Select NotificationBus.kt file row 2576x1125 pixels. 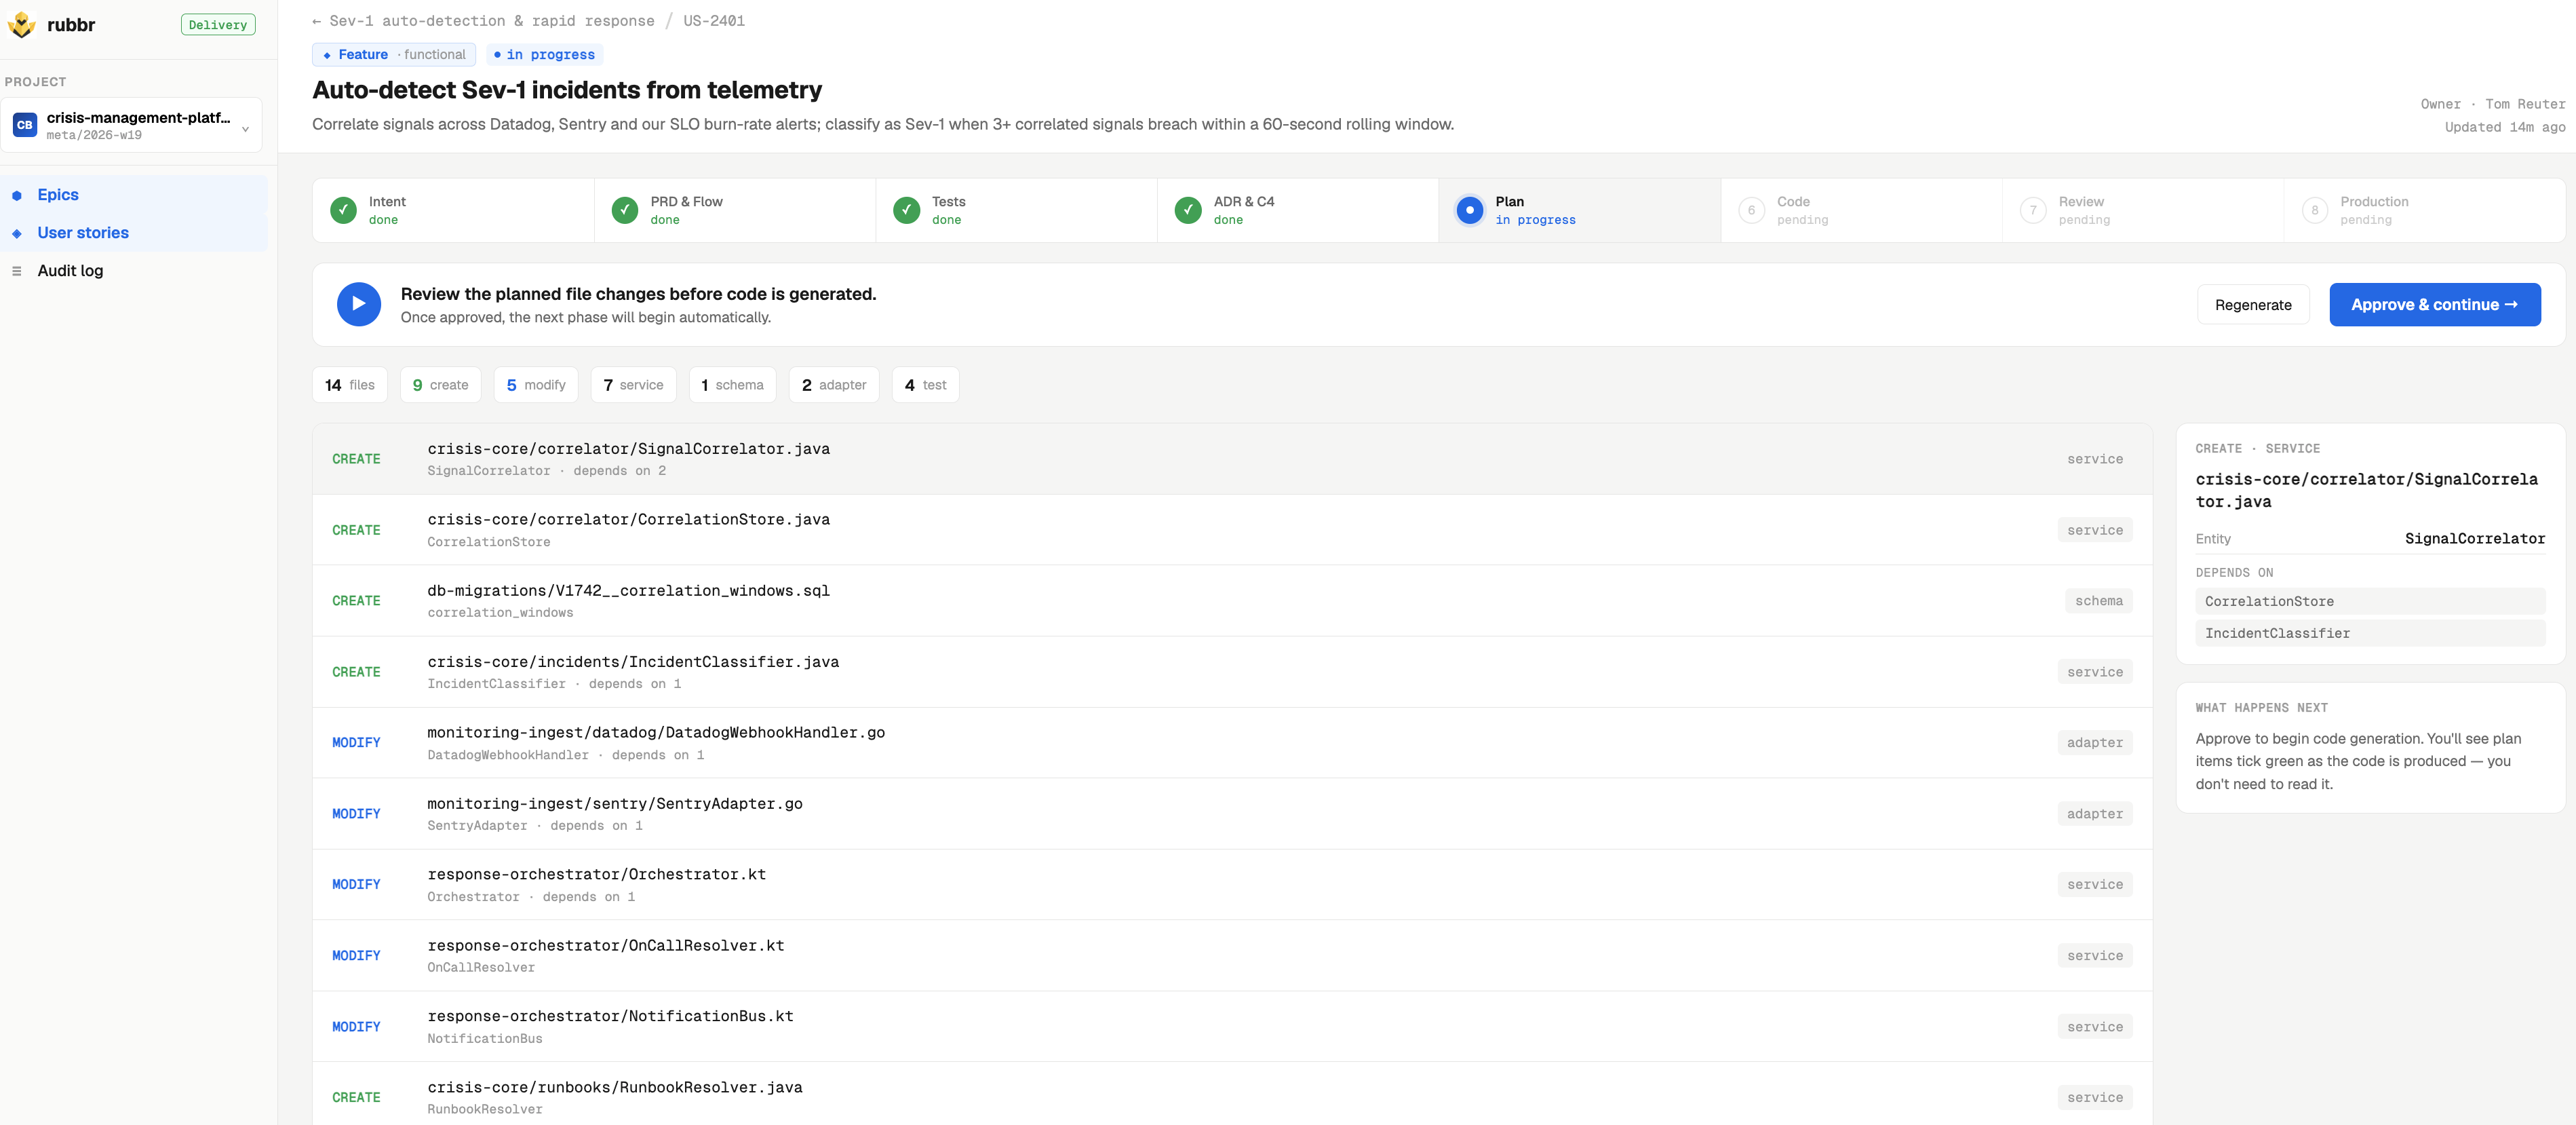click(x=1232, y=1027)
